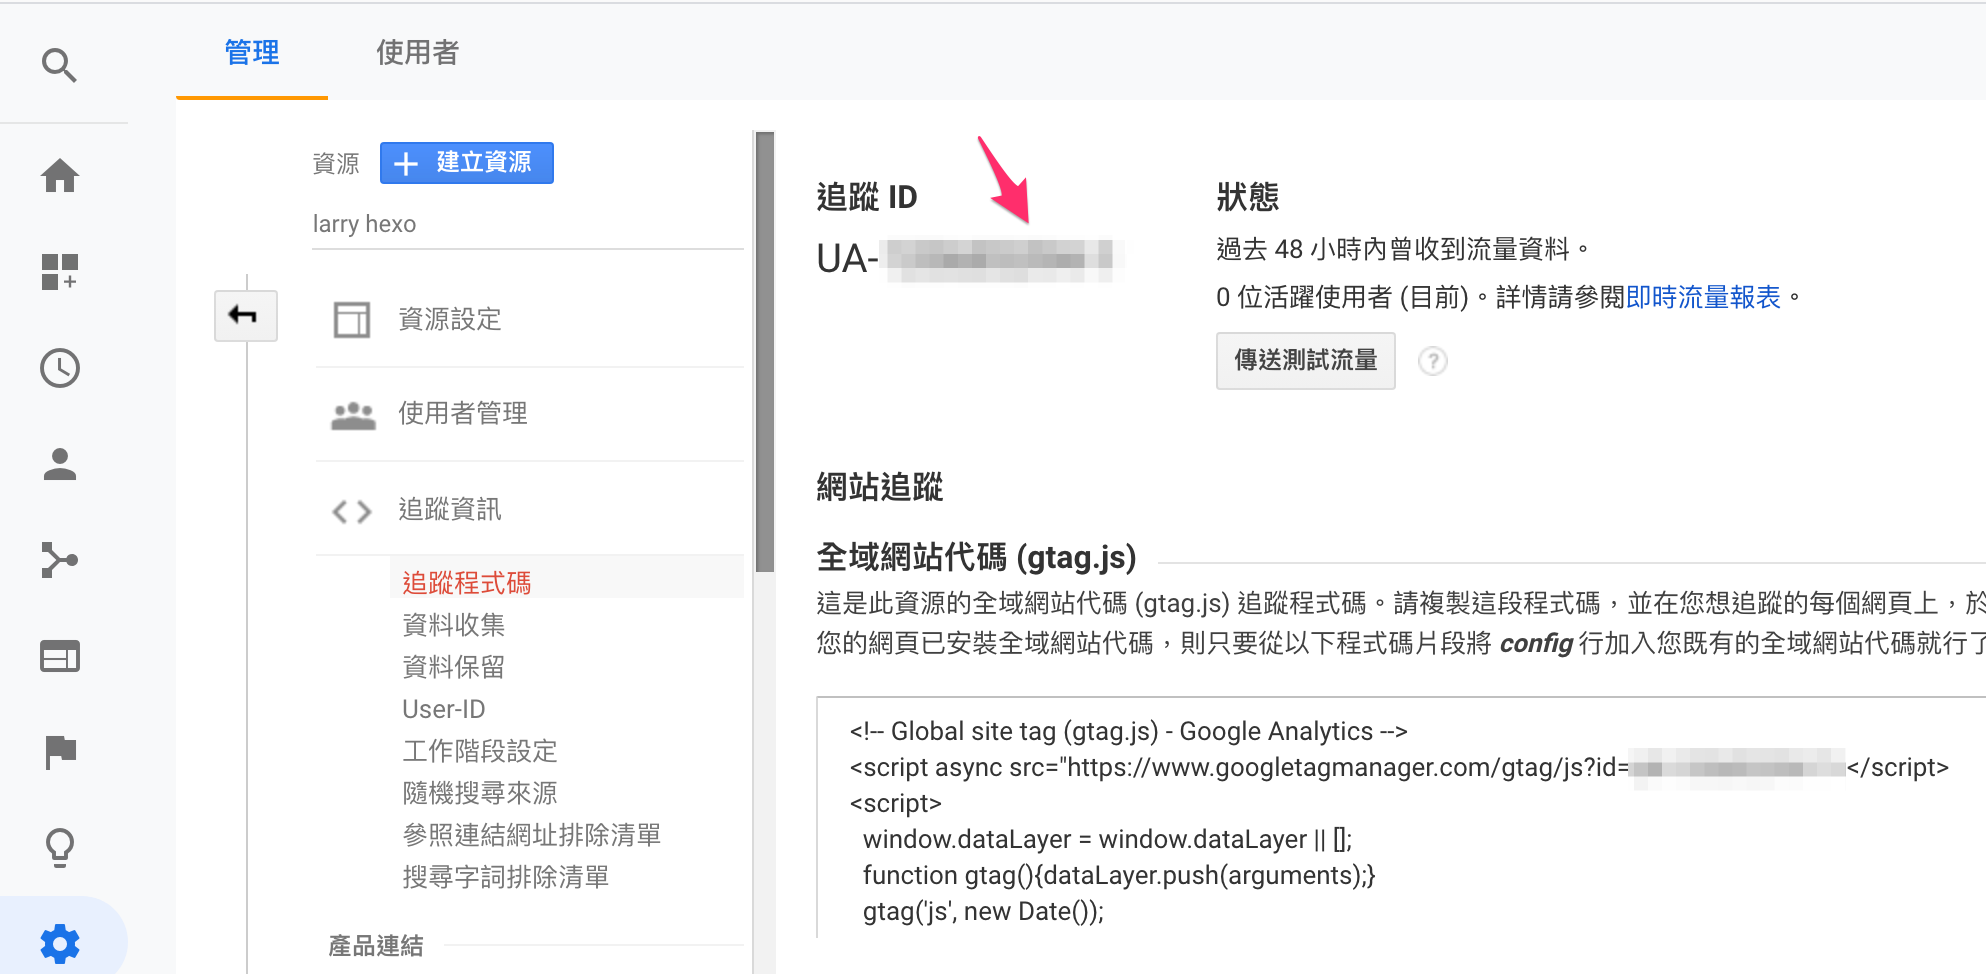1986x974 pixels.
Task: Click the property column vertical scrollbar
Action: pyautogui.click(x=765, y=352)
